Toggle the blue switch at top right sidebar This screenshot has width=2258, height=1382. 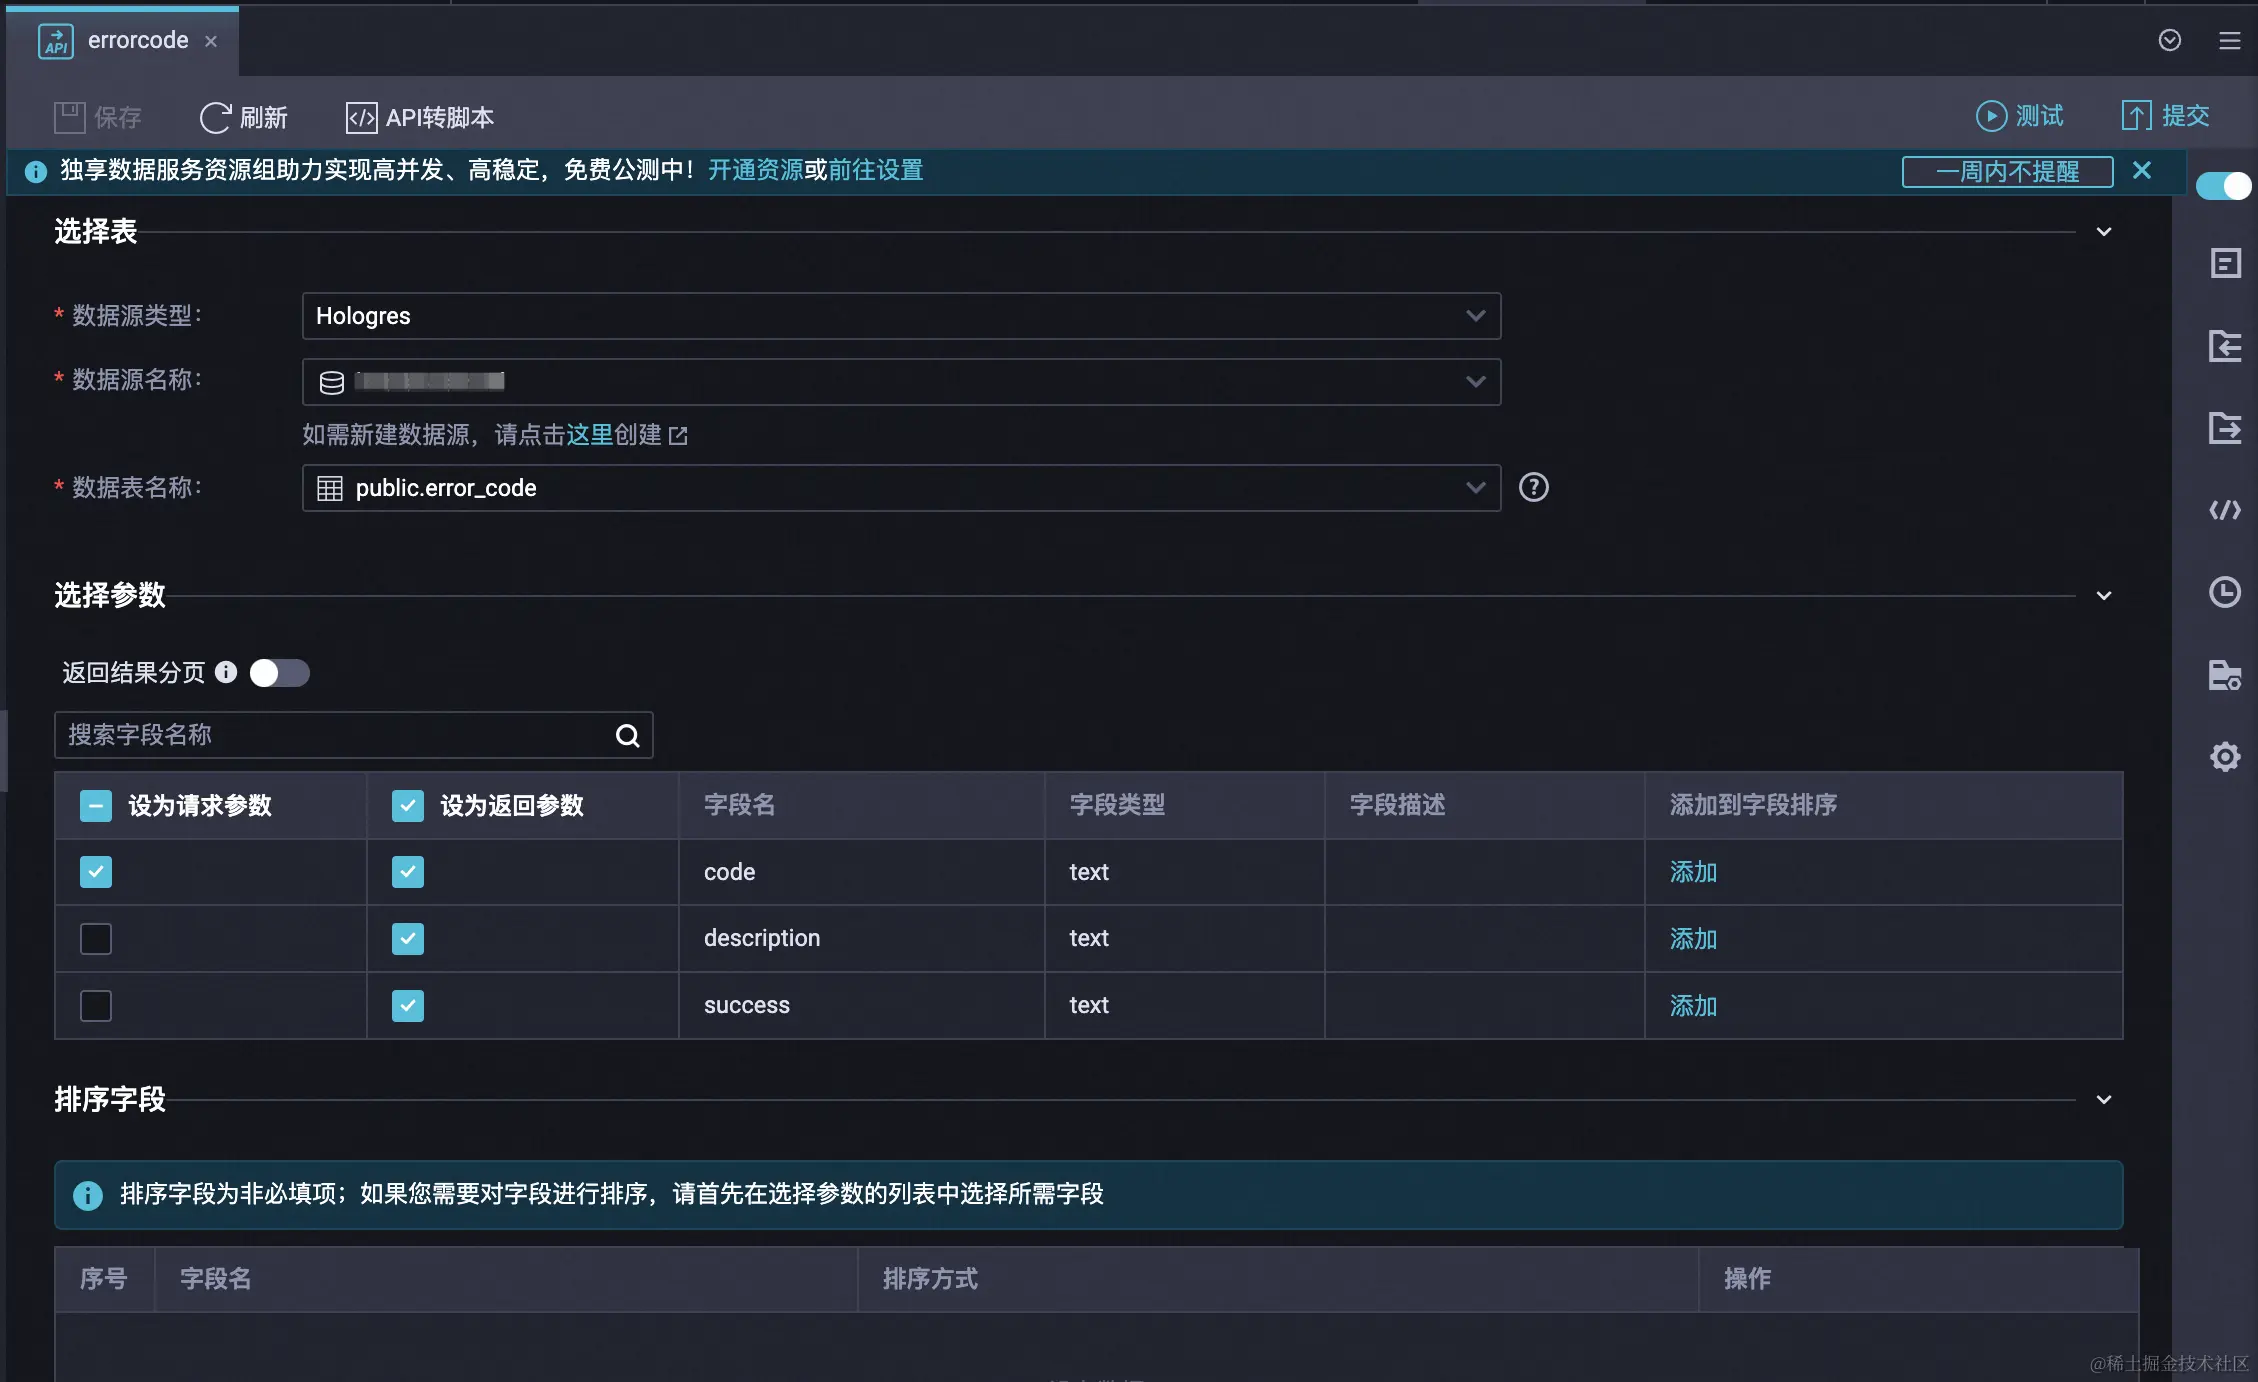click(2222, 186)
